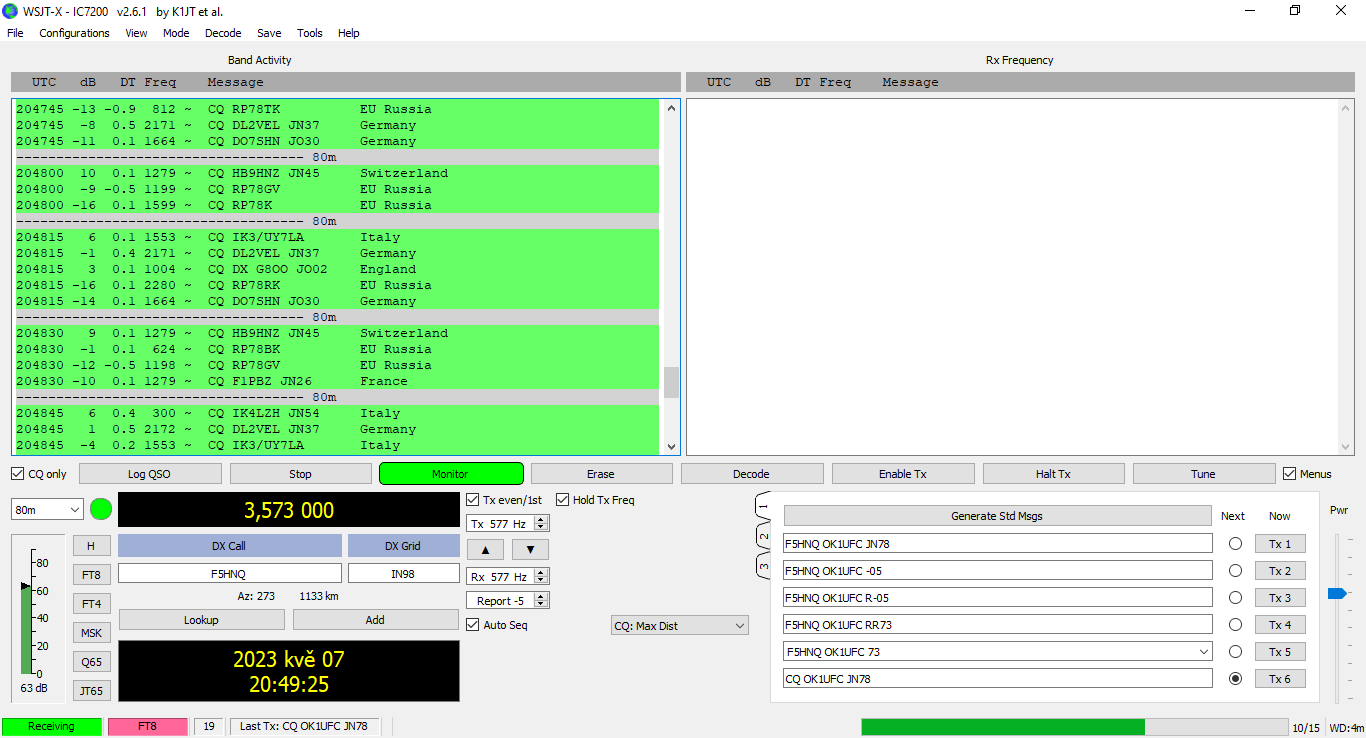Expand the CQ: Max Dist dropdown
This screenshot has height=738, width=1366.
click(679, 626)
